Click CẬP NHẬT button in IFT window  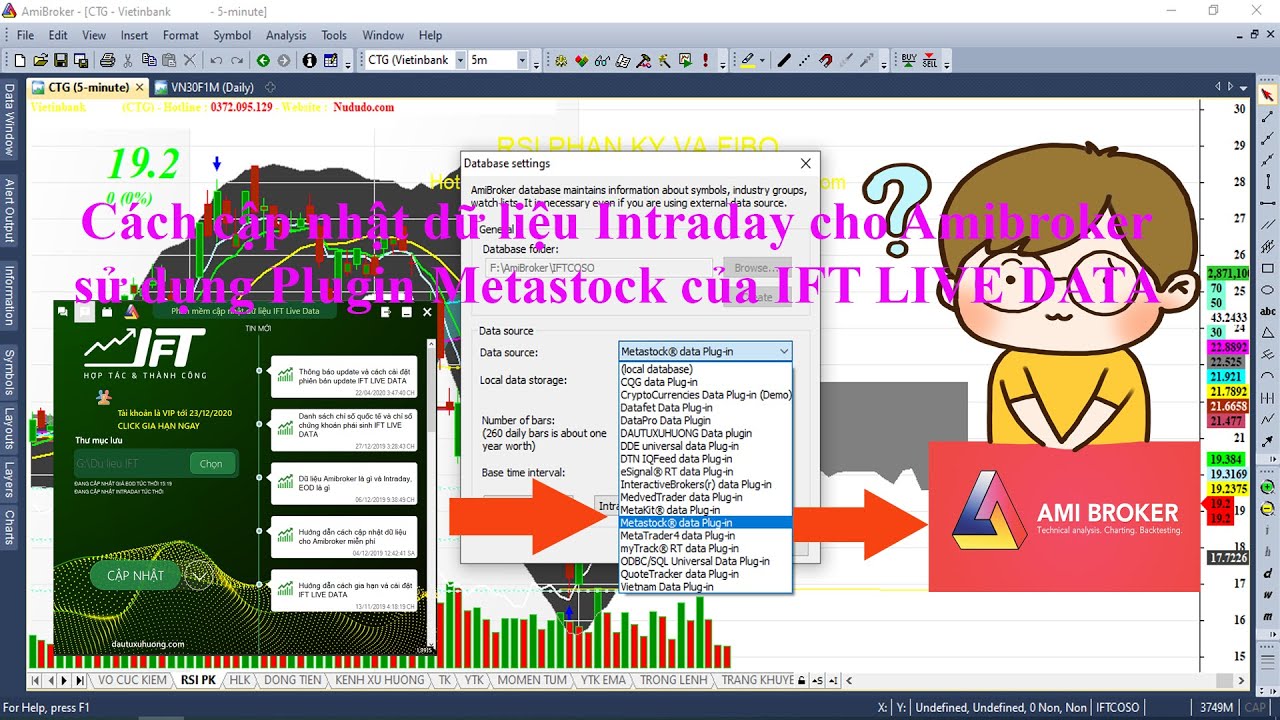point(135,575)
